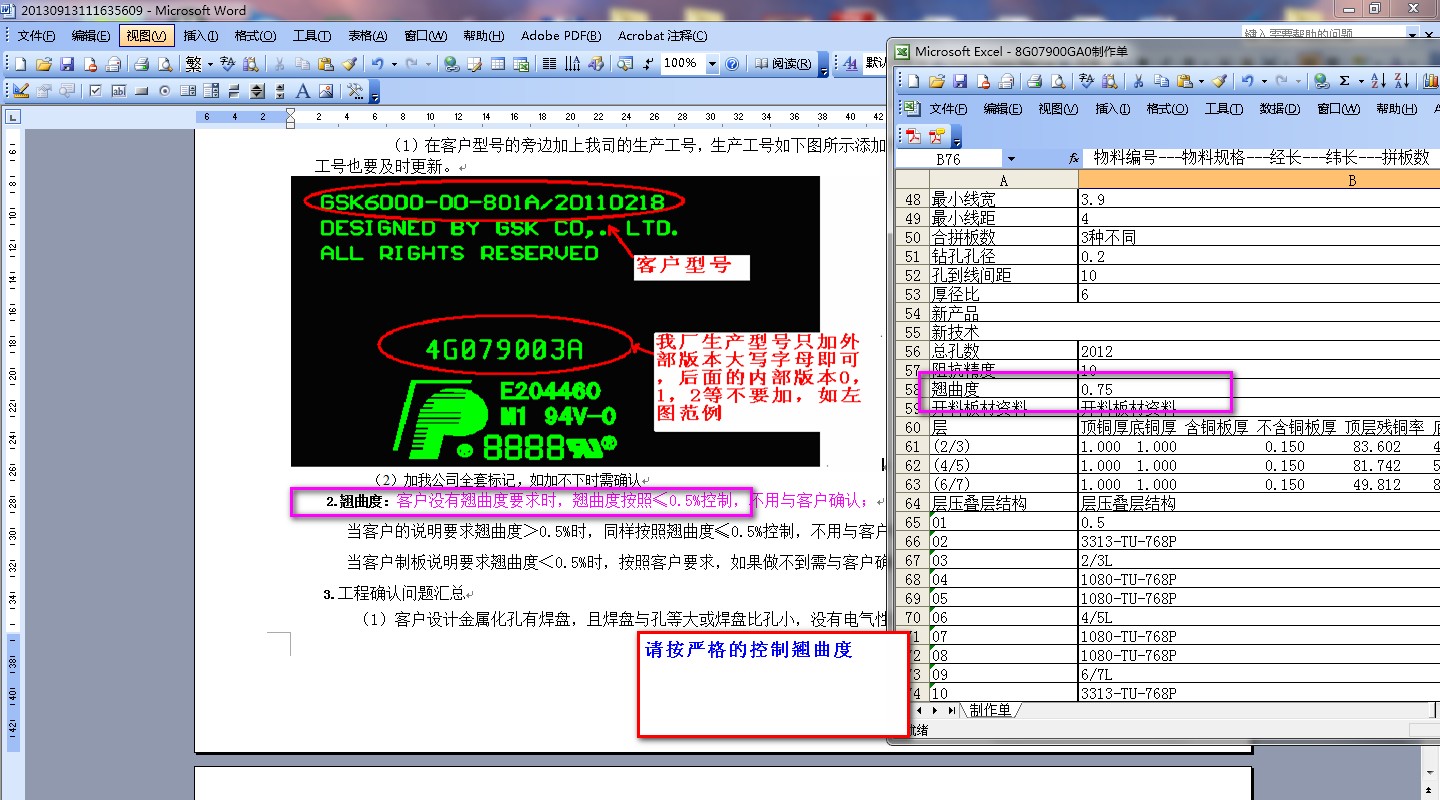Click Save icon in Excel toolbar
Viewport: 1440px width, 800px height.
(x=960, y=81)
